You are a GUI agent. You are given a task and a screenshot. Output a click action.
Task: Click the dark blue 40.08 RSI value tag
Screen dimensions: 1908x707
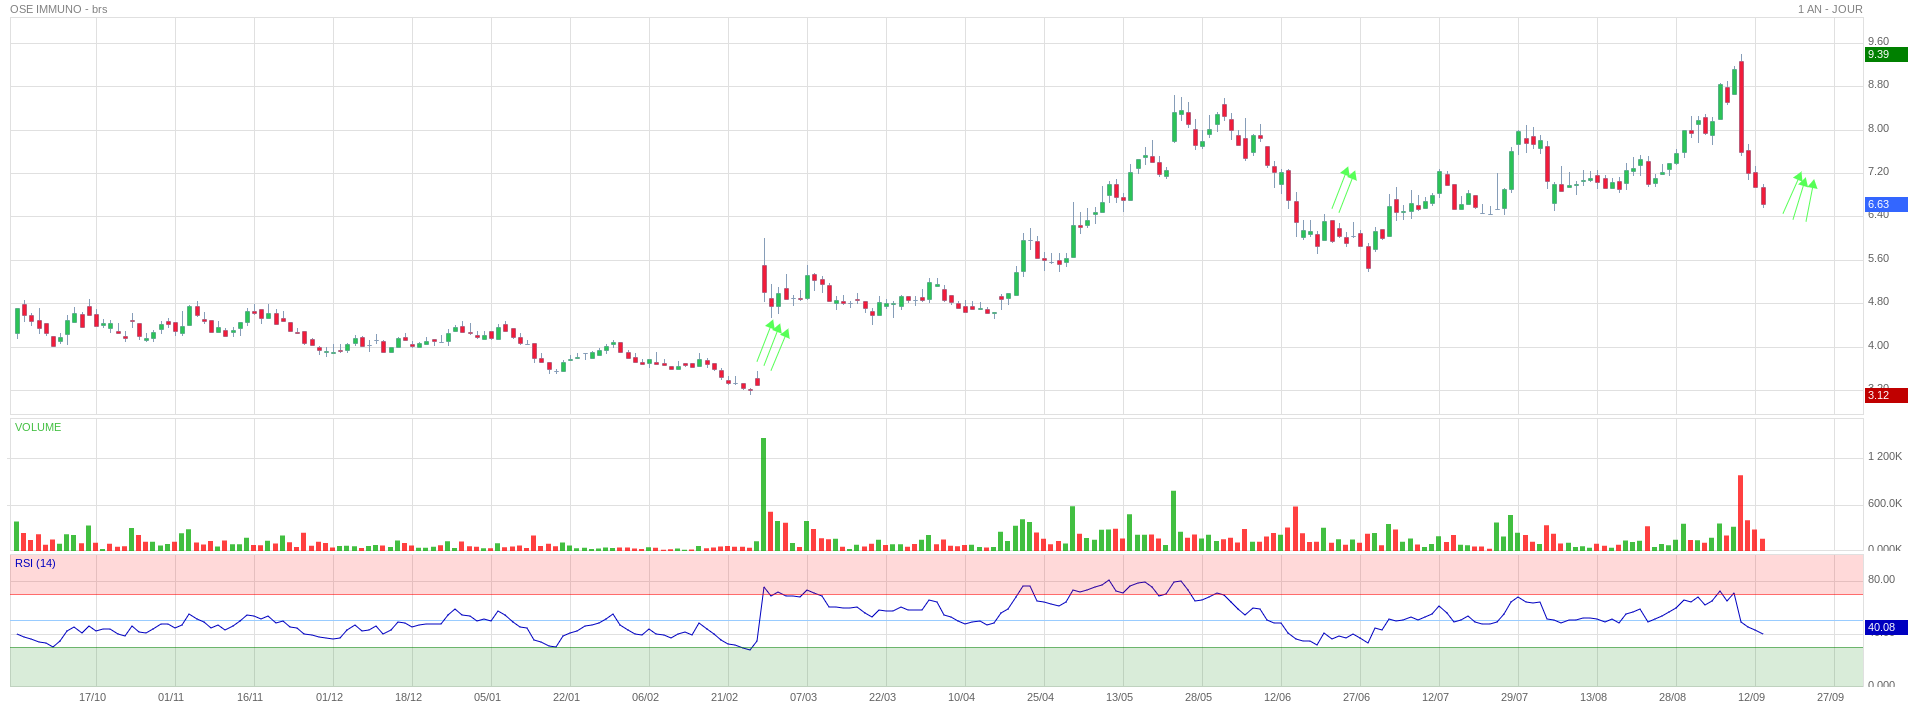1886,628
